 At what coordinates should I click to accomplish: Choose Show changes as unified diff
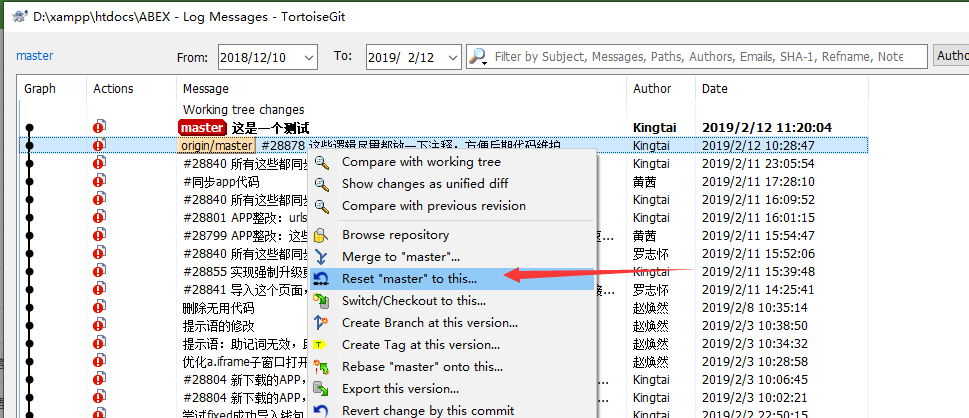click(x=425, y=184)
